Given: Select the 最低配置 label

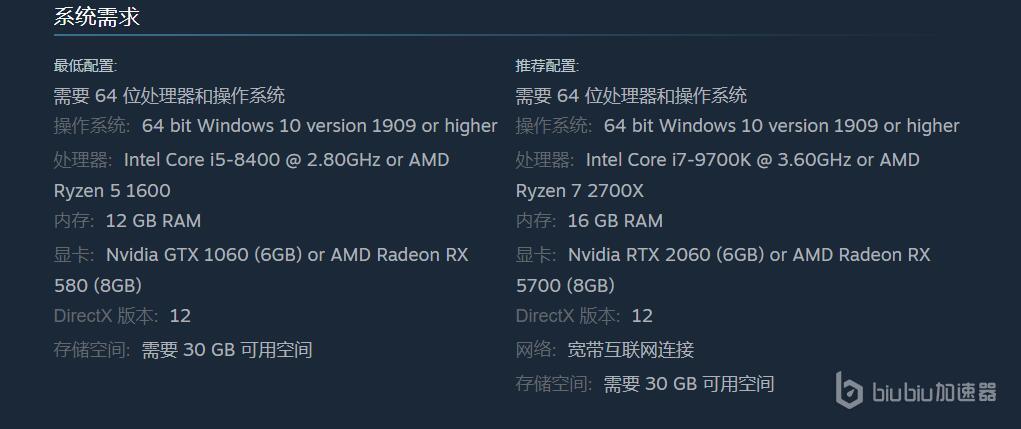Looking at the screenshot, I should pos(85,66).
